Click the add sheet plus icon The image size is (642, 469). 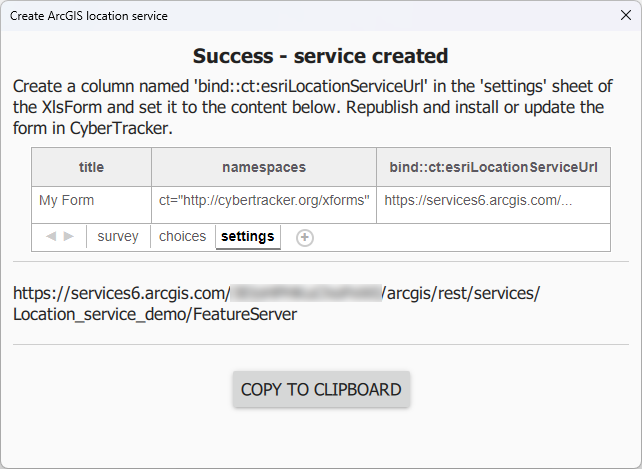305,237
